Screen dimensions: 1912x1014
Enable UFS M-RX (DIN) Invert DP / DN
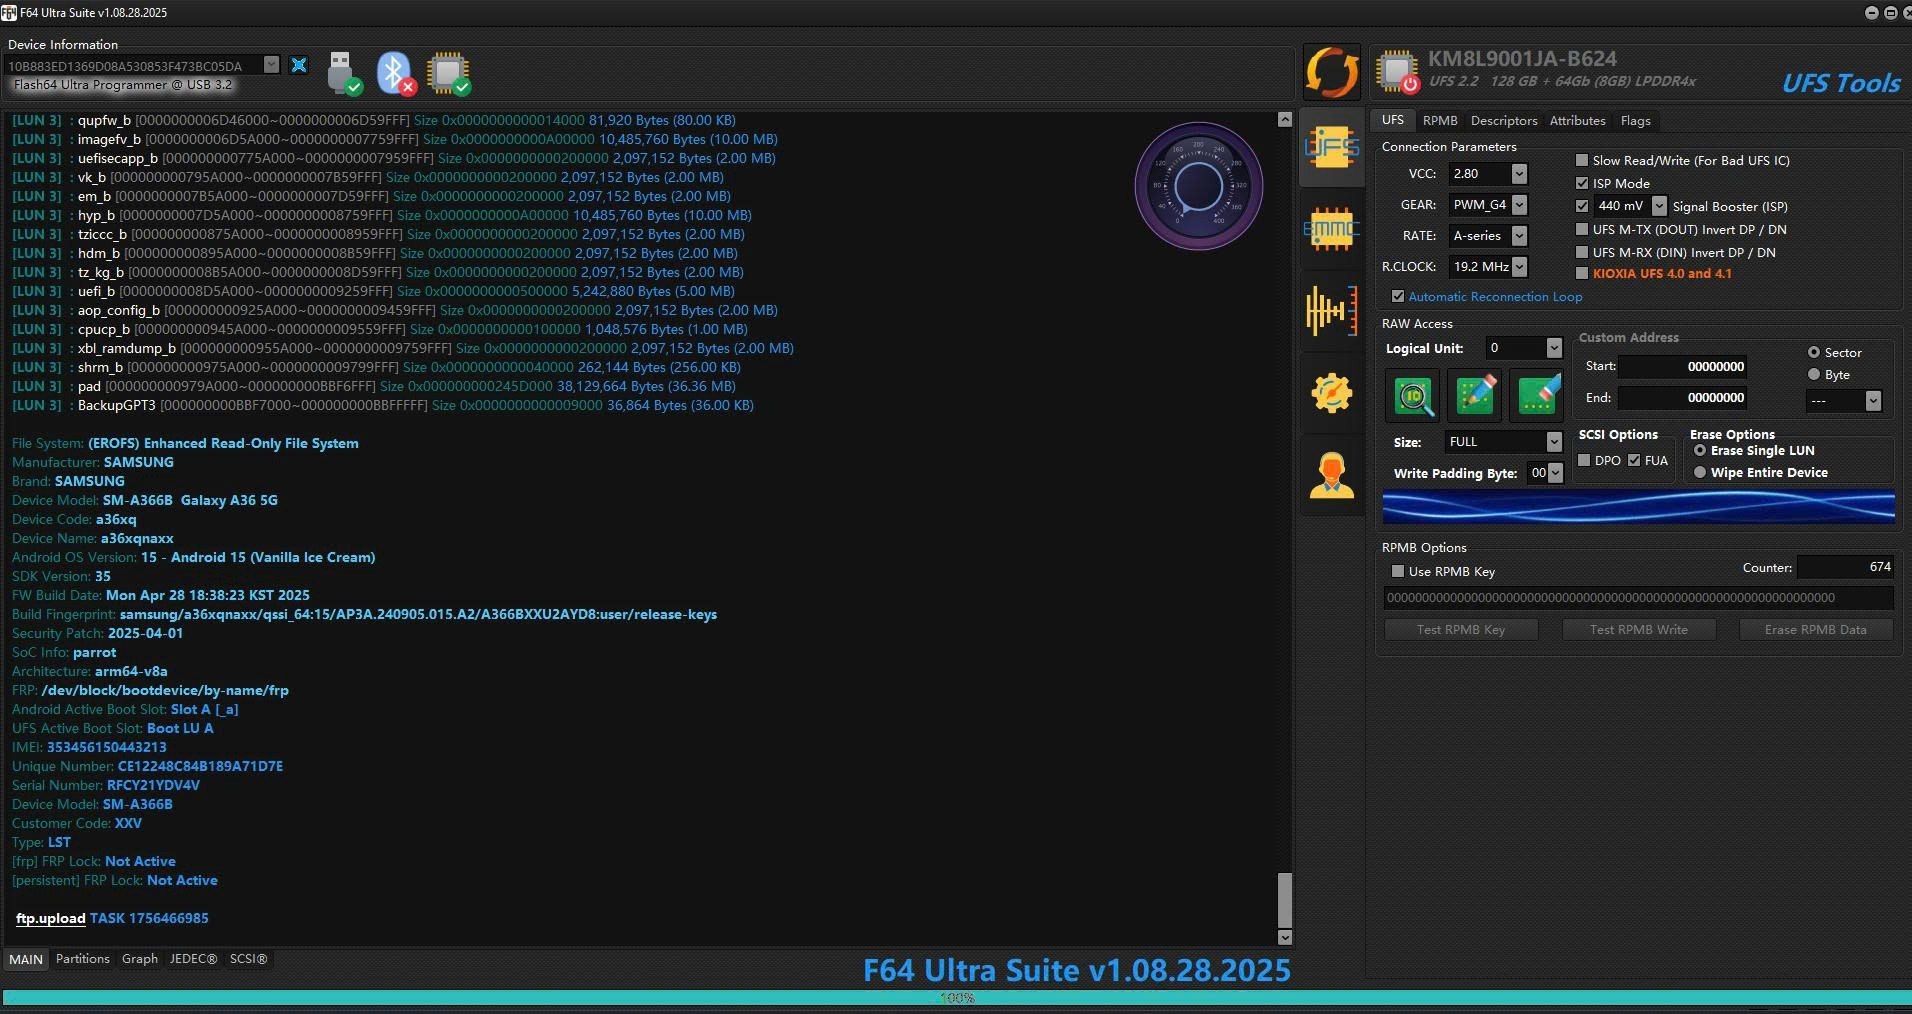1582,252
